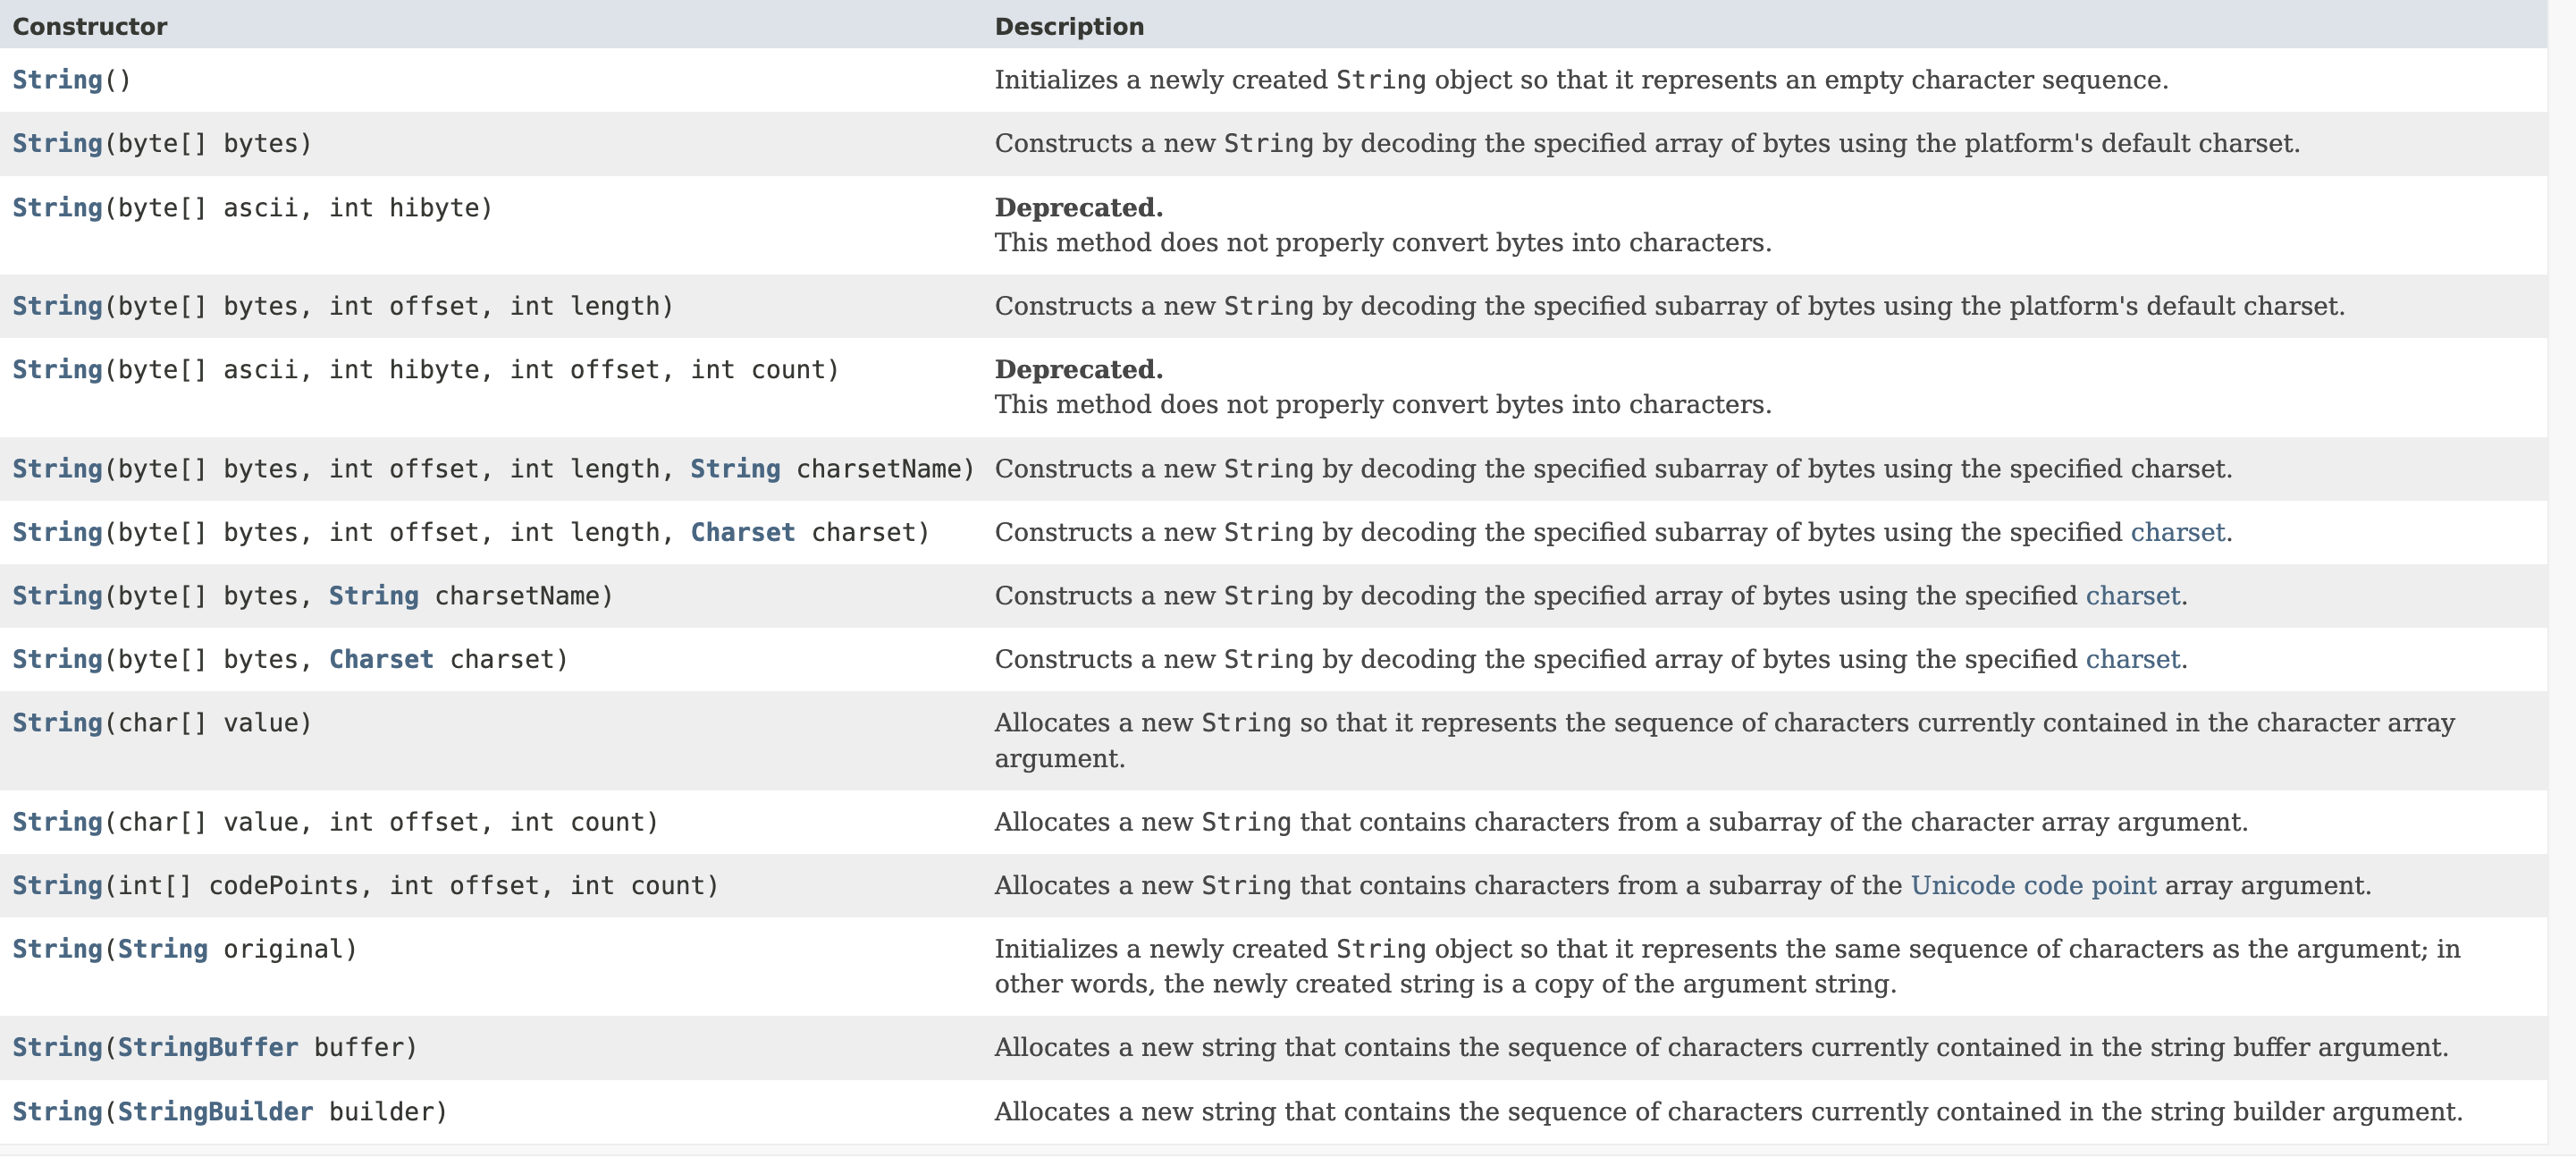
Task: Click the StringBuffer type link
Action: pos(208,1047)
